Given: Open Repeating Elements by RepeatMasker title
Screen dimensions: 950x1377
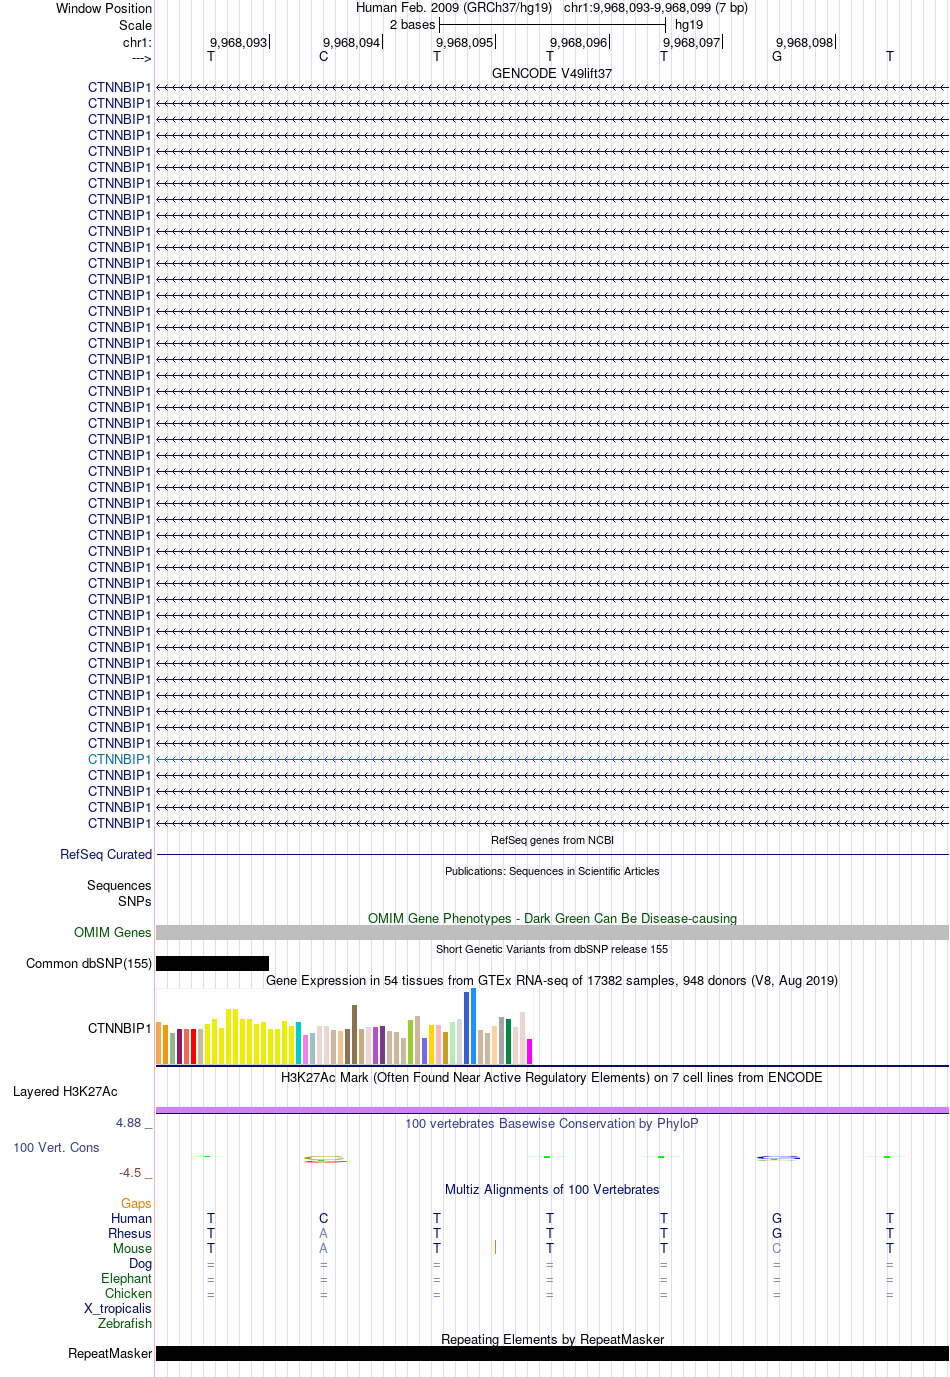Looking at the screenshot, I should pos(552,1339).
